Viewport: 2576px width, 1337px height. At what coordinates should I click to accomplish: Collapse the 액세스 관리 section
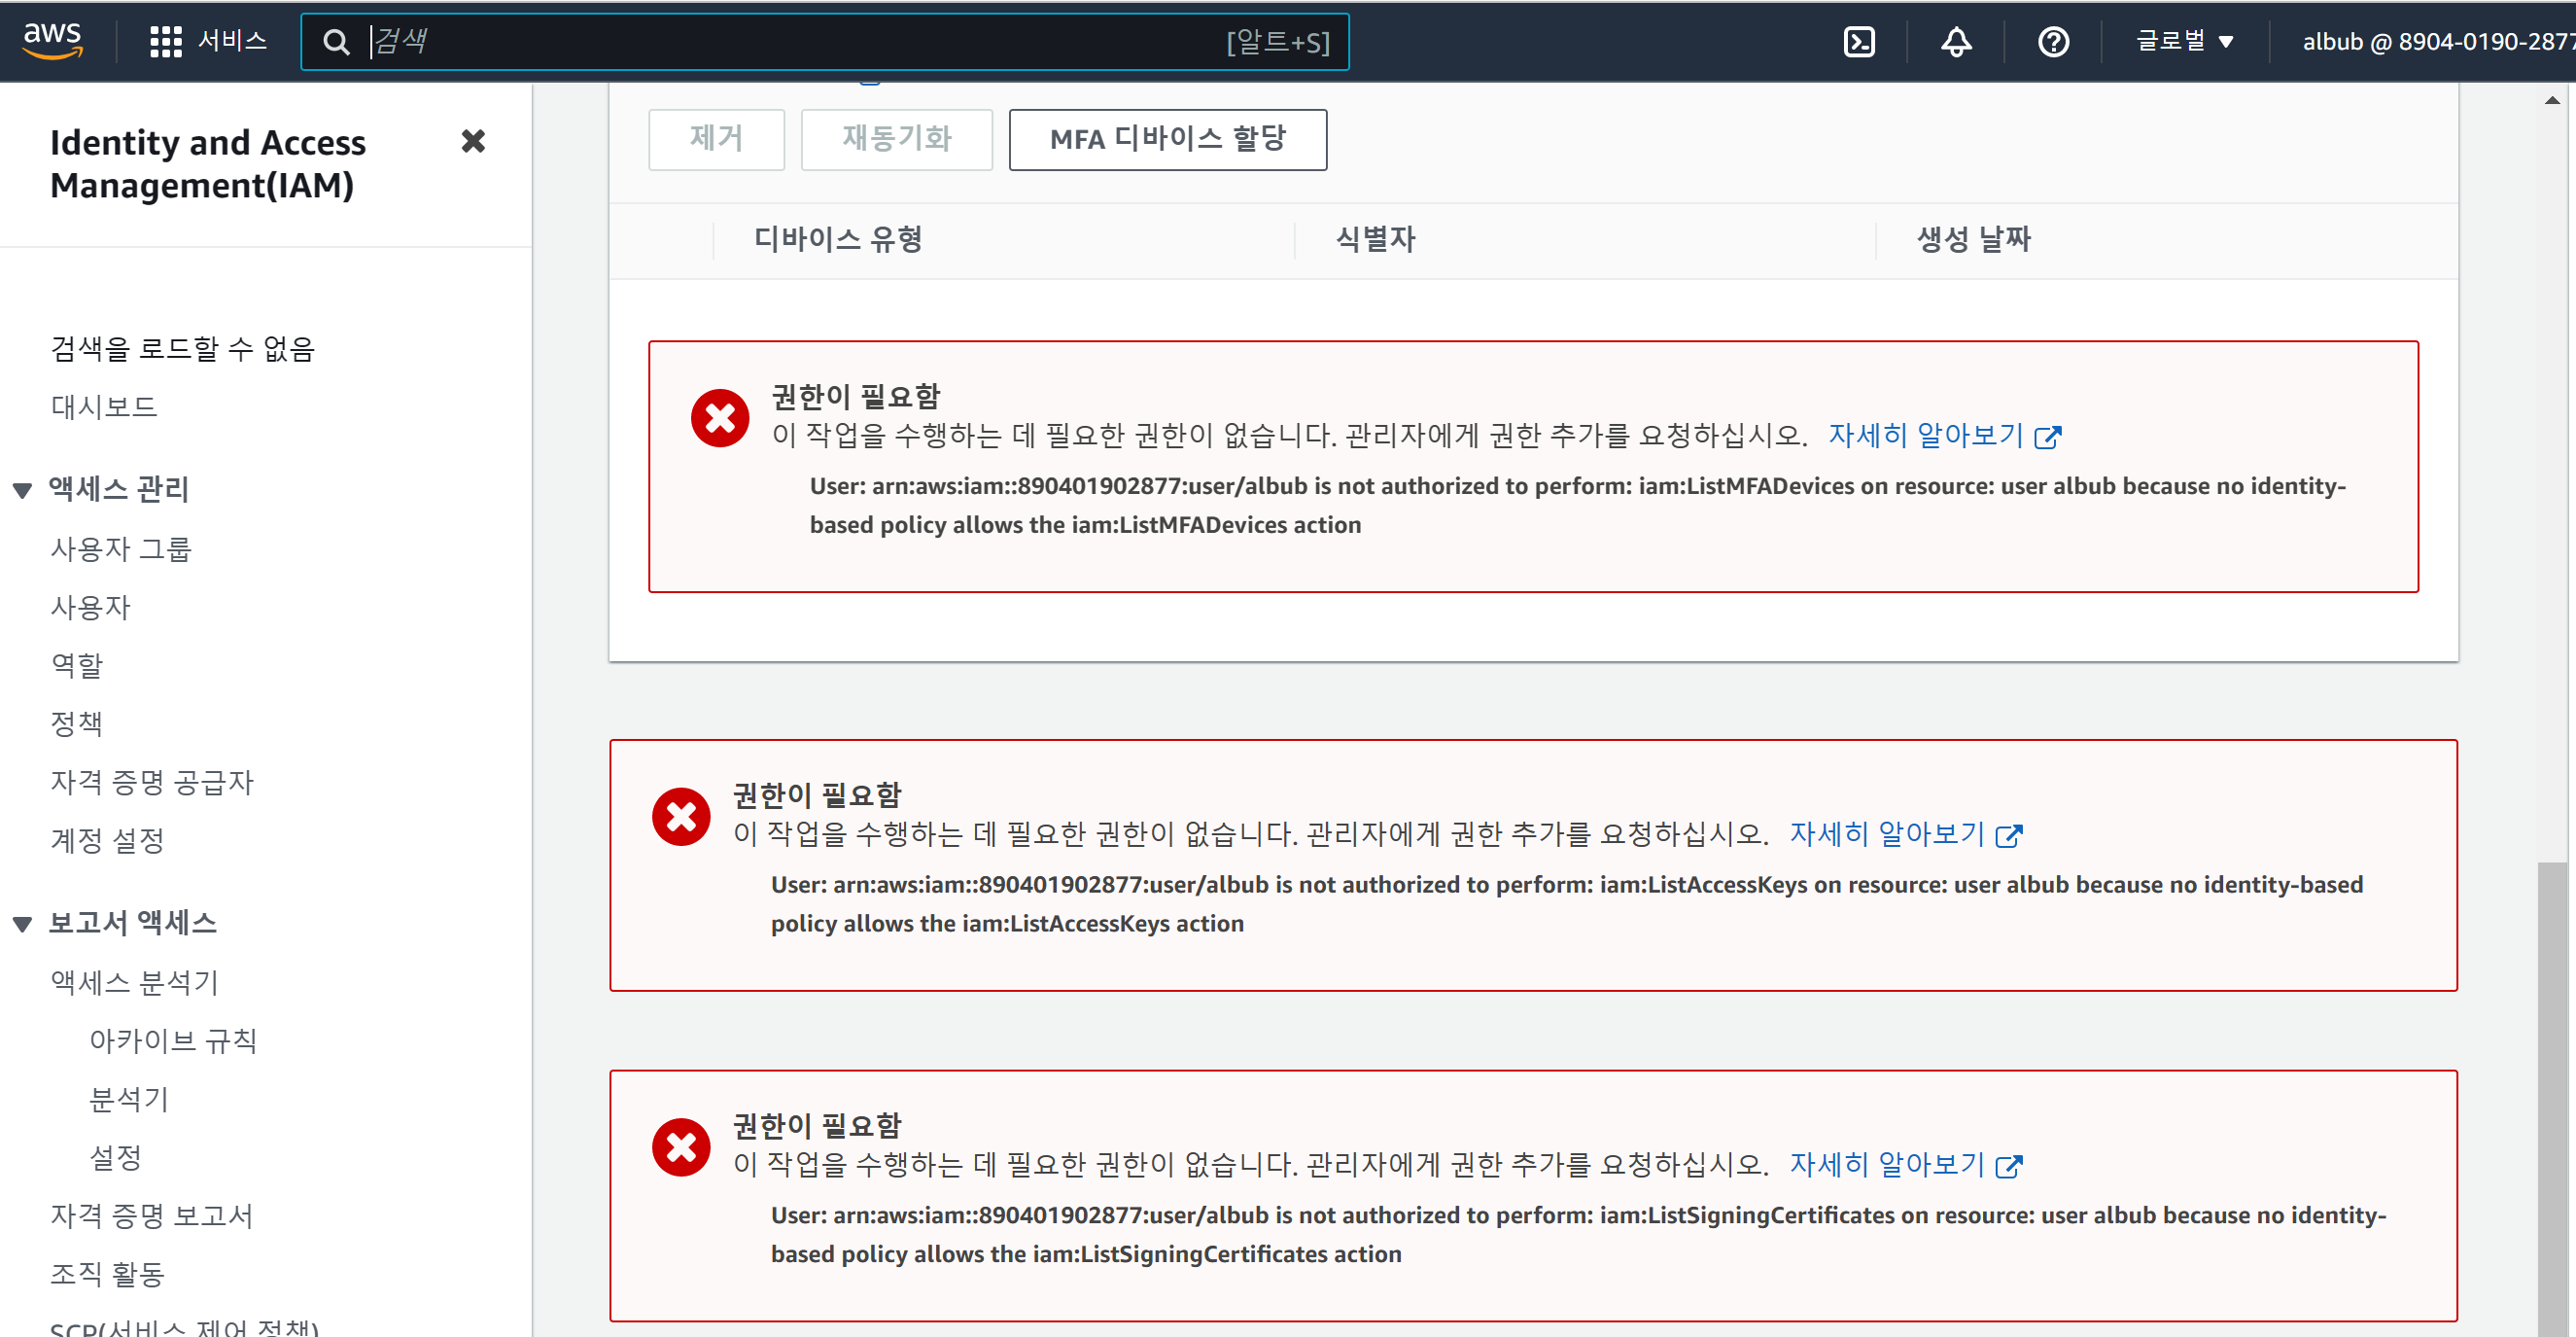click(22, 490)
